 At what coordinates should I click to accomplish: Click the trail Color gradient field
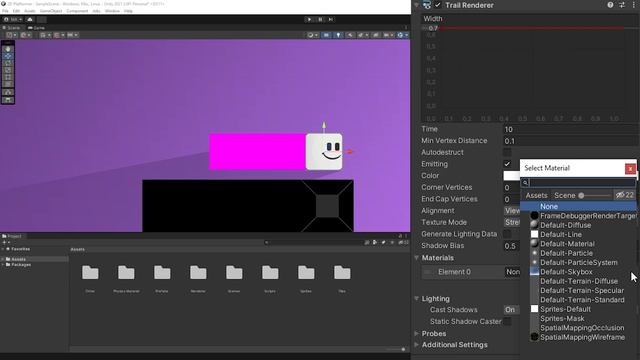(x=511, y=176)
